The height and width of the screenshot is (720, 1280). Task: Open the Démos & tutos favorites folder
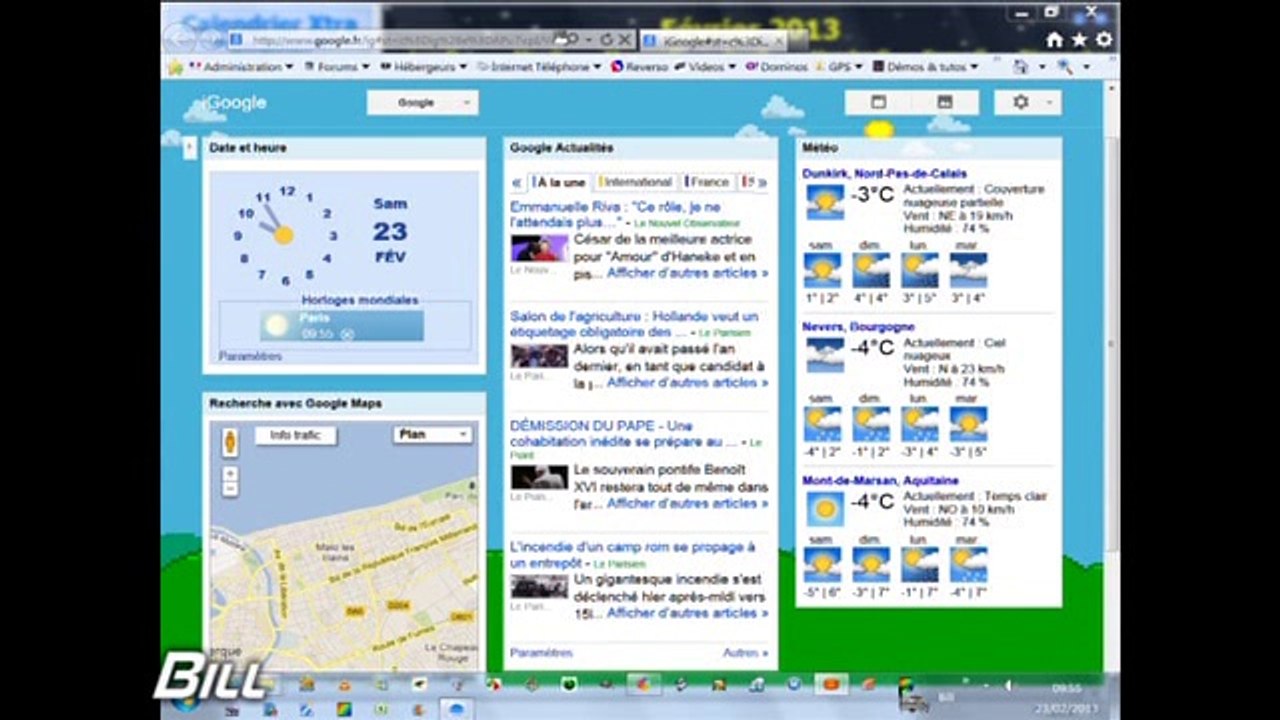coord(926,67)
